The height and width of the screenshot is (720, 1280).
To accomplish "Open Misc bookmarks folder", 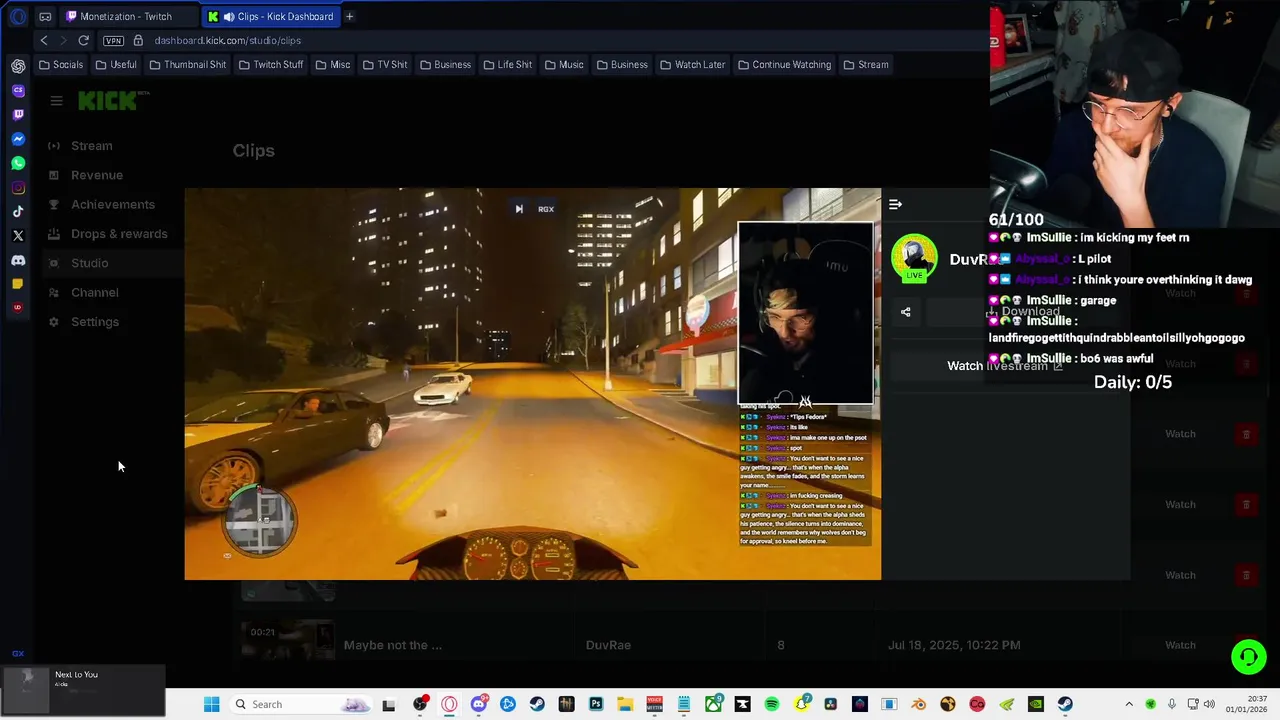I will (x=333, y=65).
